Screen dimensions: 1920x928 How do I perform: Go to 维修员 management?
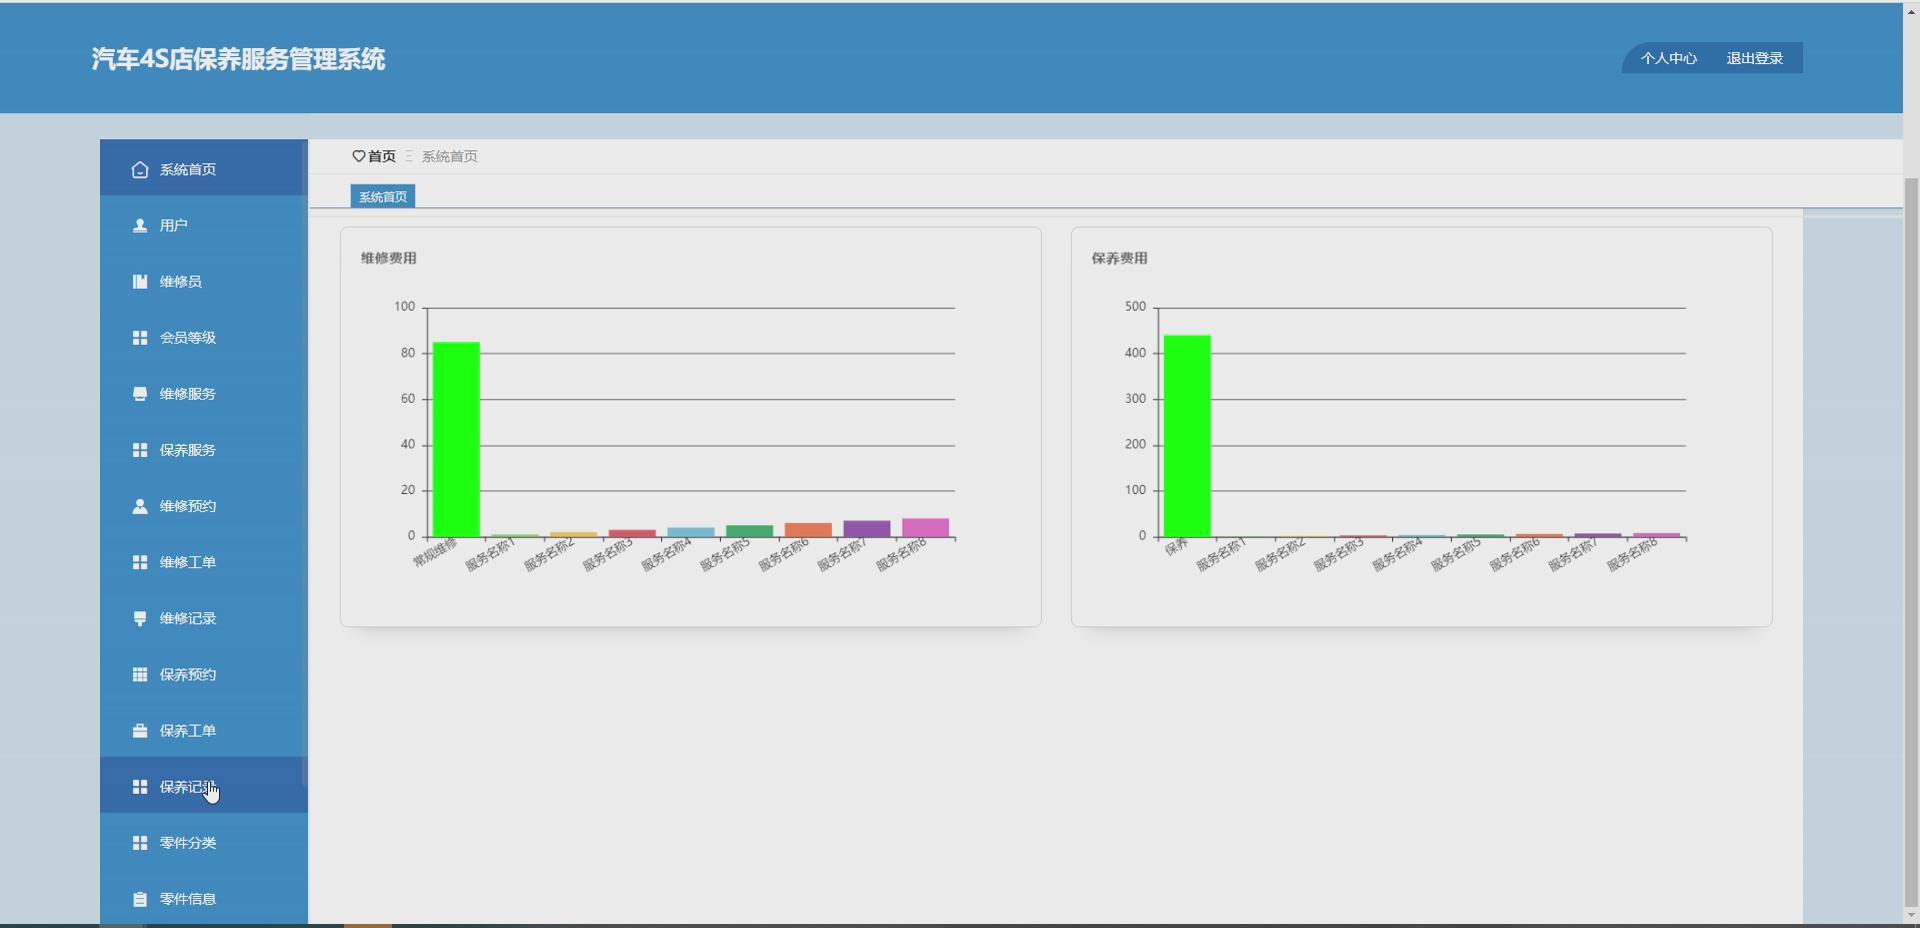203,281
